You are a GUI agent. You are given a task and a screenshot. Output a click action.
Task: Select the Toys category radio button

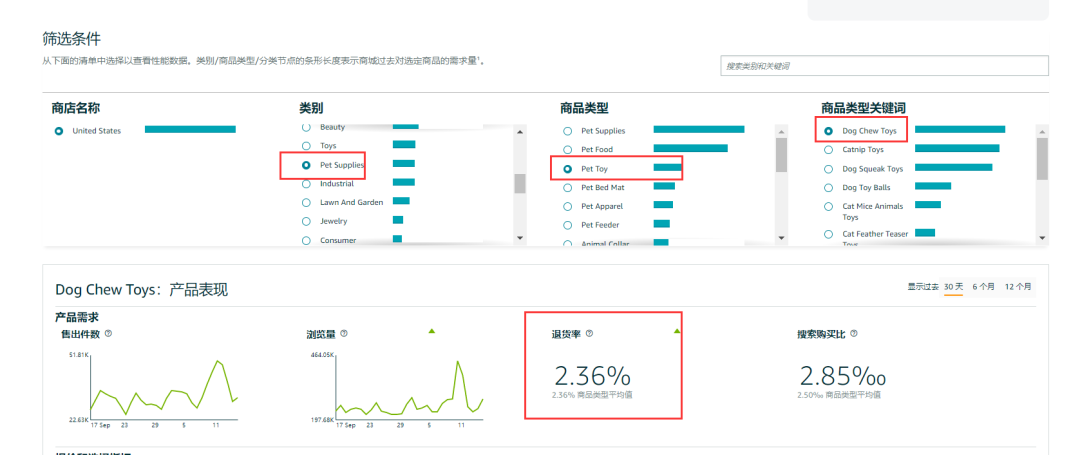click(306, 146)
